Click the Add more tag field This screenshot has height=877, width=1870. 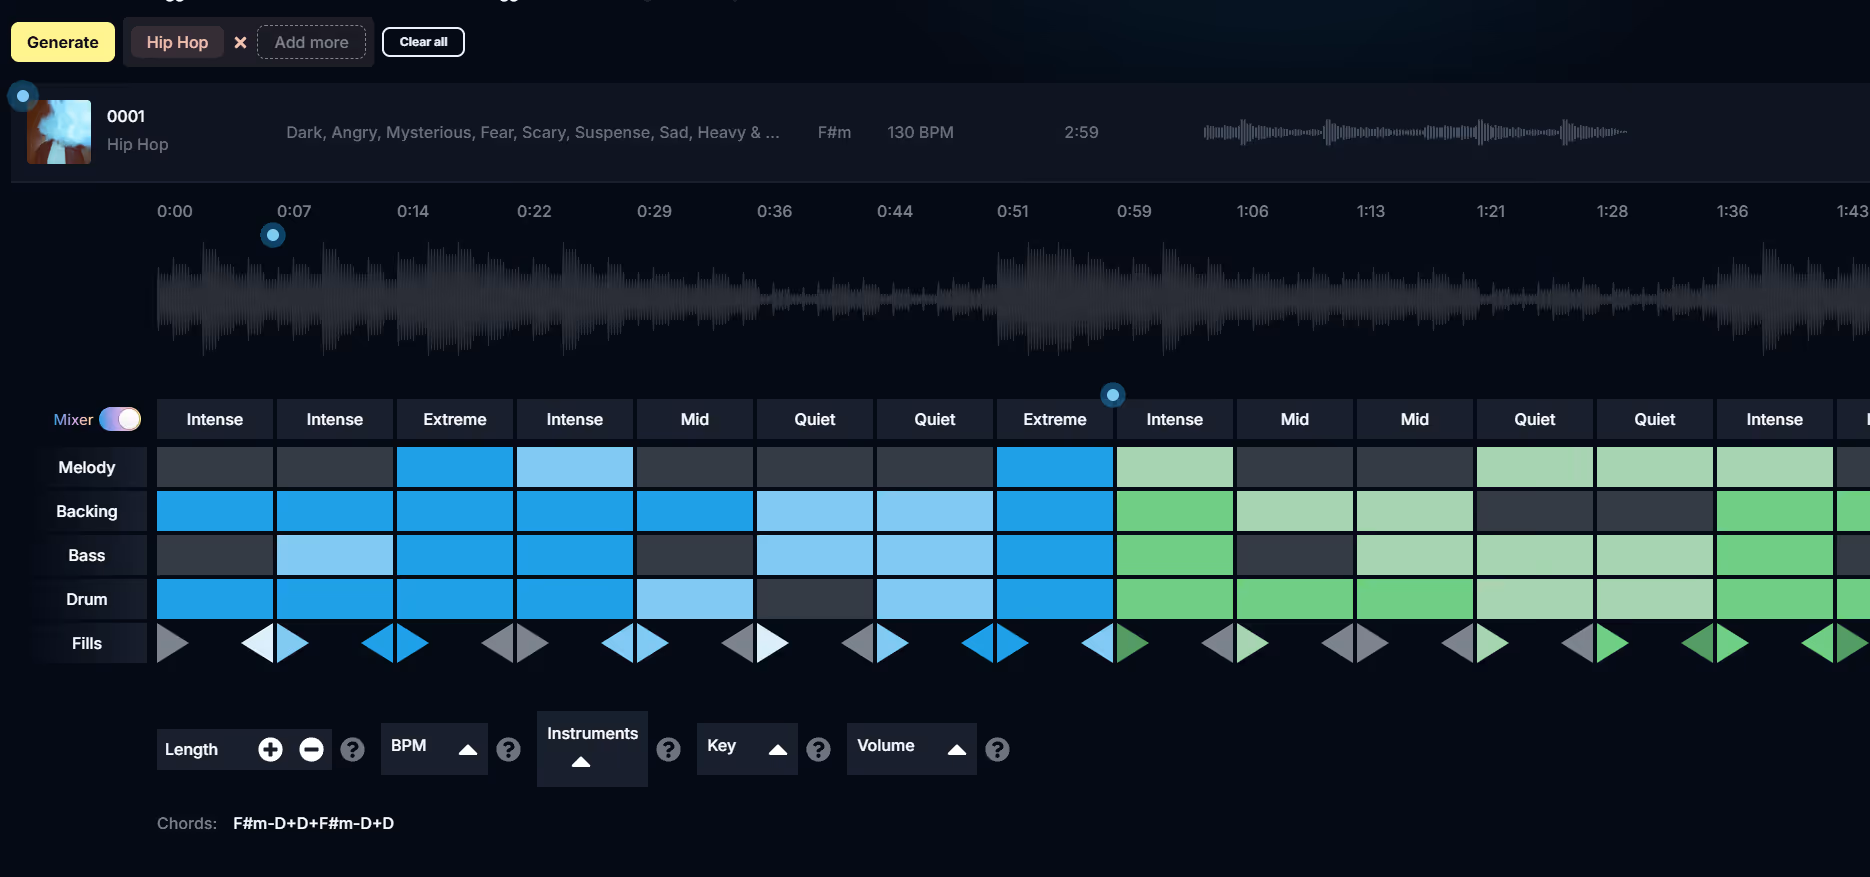point(311,42)
